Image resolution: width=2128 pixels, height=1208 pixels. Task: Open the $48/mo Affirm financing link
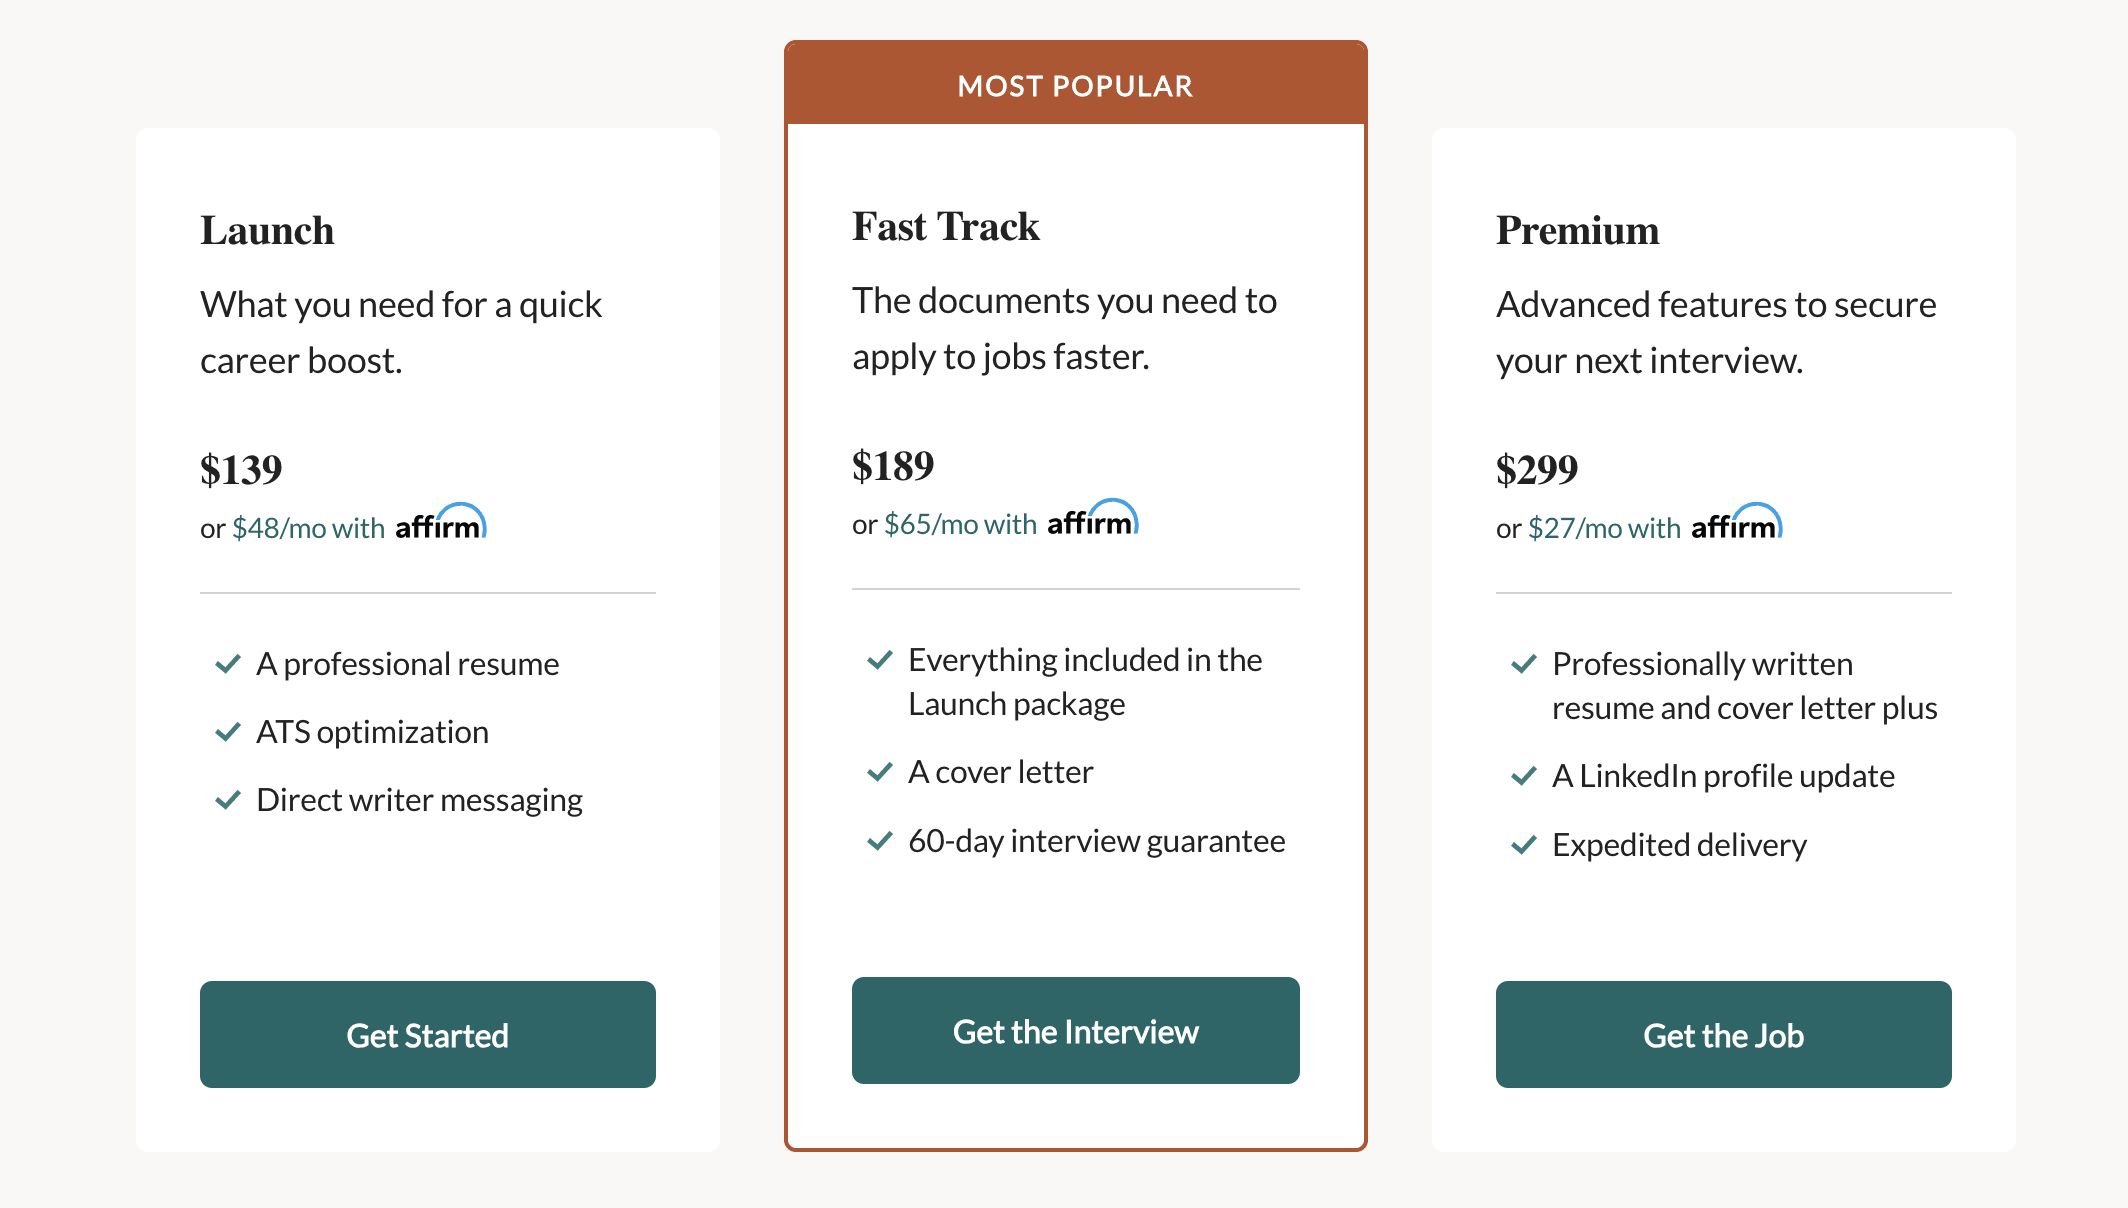pos(308,528)
